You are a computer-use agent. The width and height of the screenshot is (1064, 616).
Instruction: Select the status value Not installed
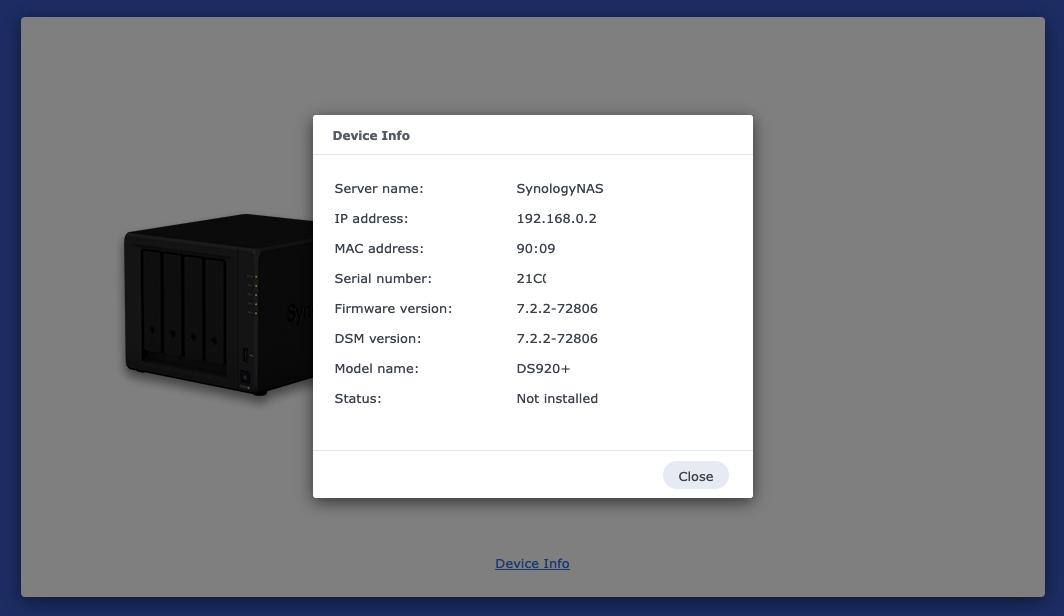coord(557,398)
